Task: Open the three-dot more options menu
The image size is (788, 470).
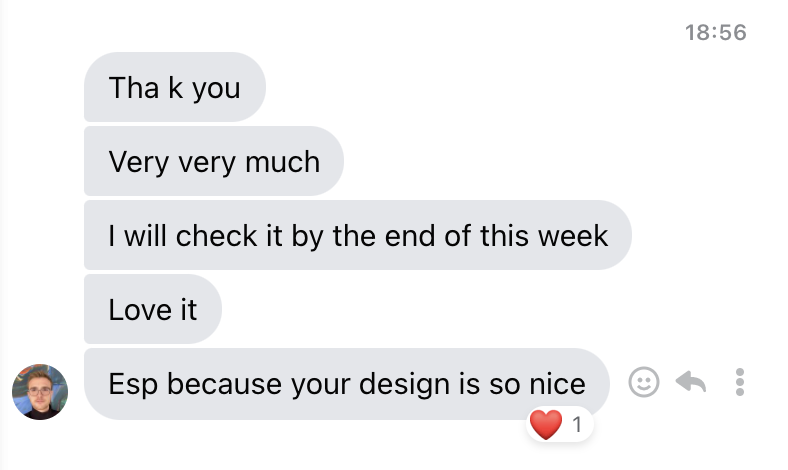Action: click(x=740, y=382)
